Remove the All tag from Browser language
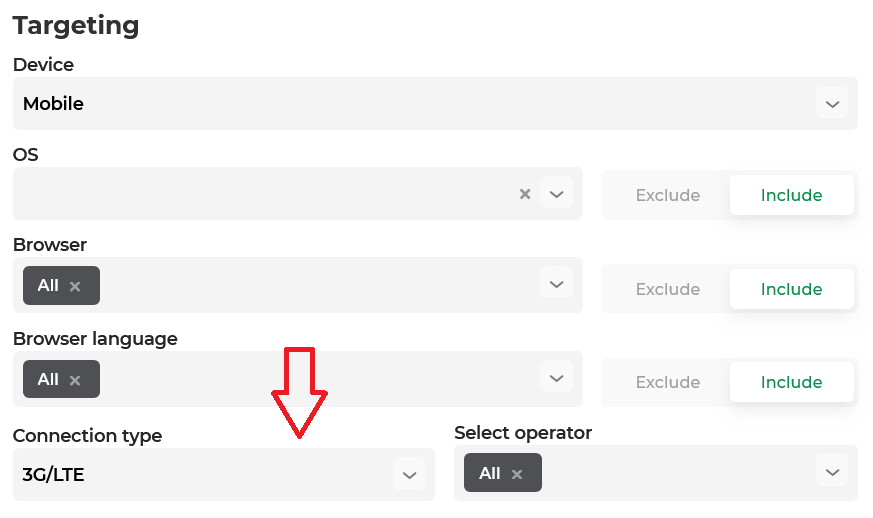The width and height of the screenshot is (873, 518). click(75, 380)
